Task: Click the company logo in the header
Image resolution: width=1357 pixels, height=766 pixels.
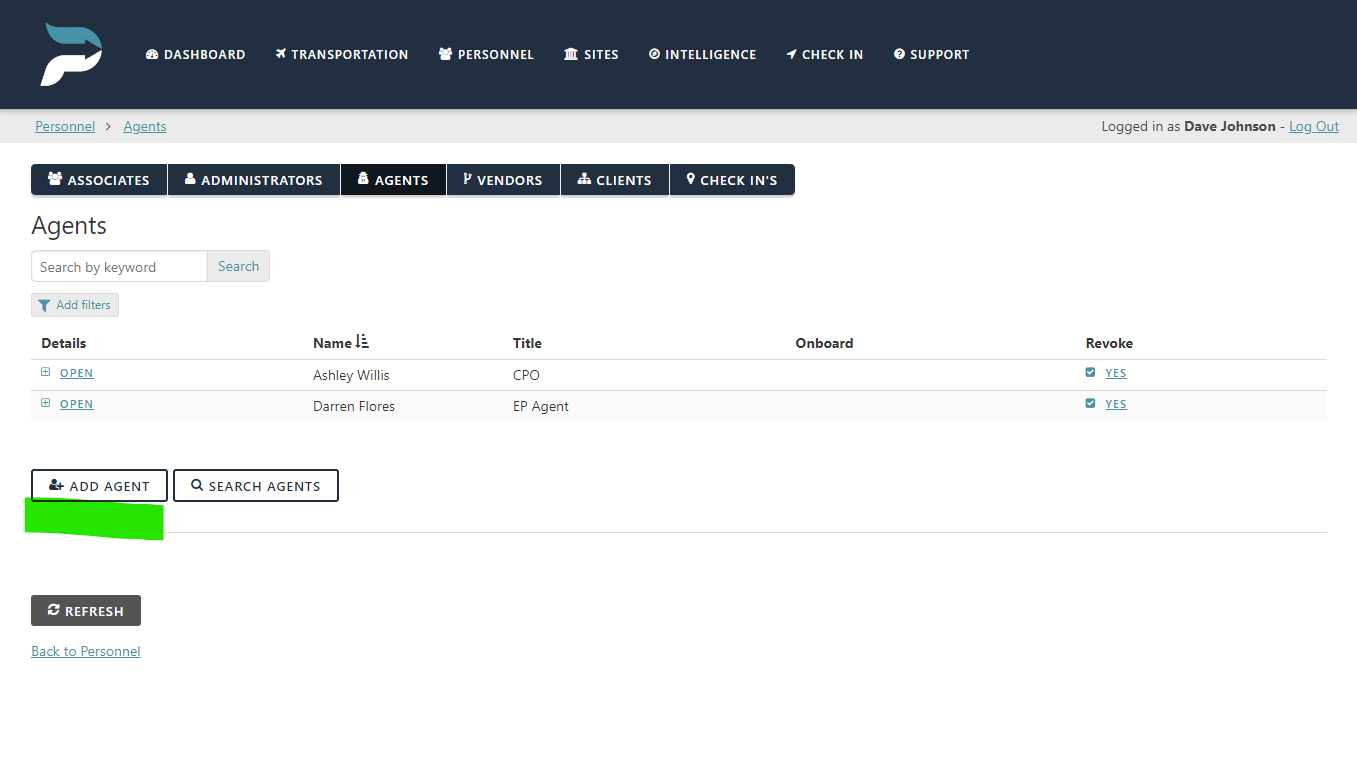Action: pos(70,54)
